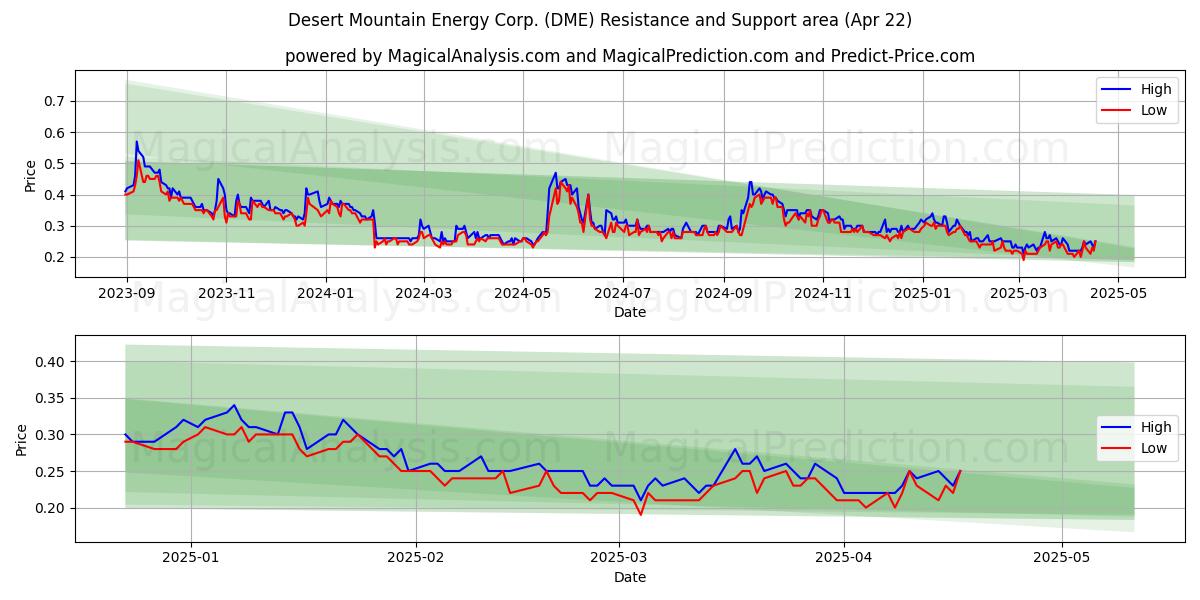Screen dimensions: 1200x600
Task: Click the September 2023 price peak on upper chart
Action: tap(137, 142)
